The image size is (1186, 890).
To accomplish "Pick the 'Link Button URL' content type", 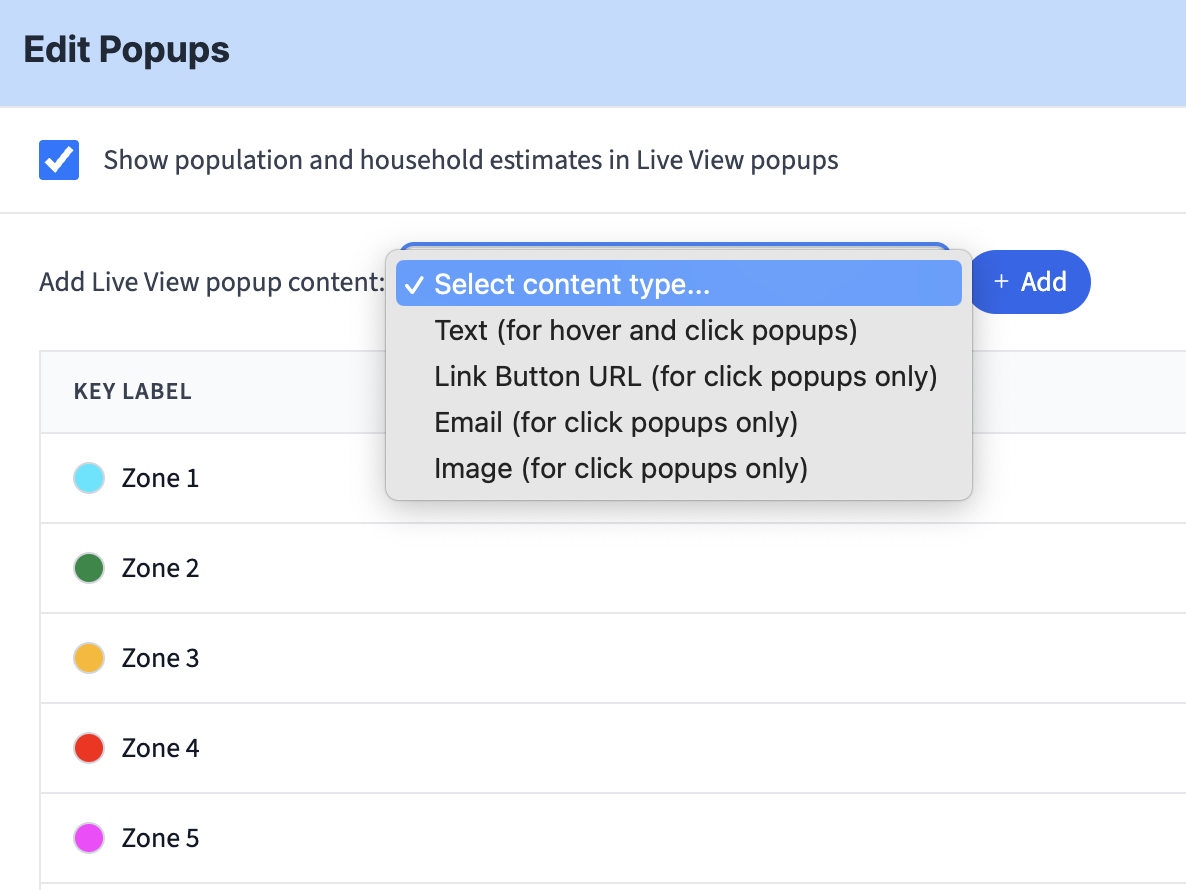I will click(685, 377).
